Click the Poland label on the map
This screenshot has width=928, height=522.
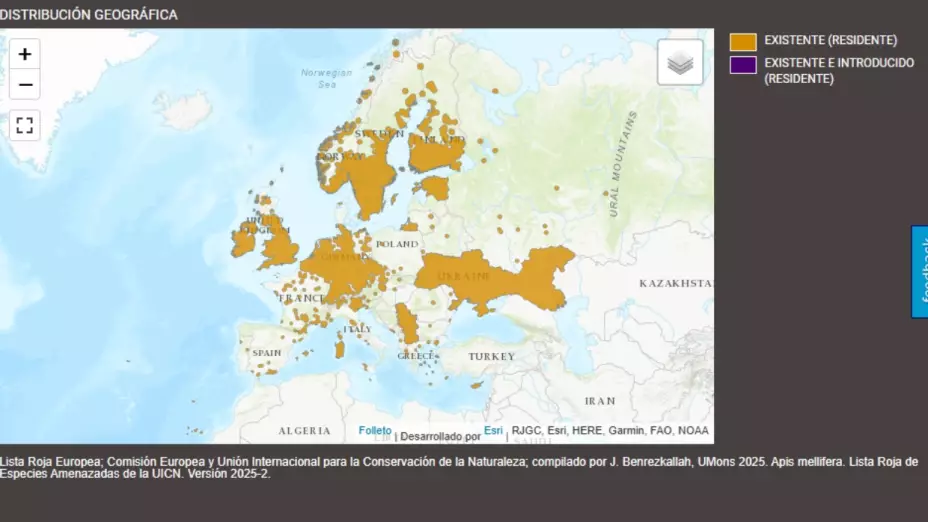click(397, 244)
